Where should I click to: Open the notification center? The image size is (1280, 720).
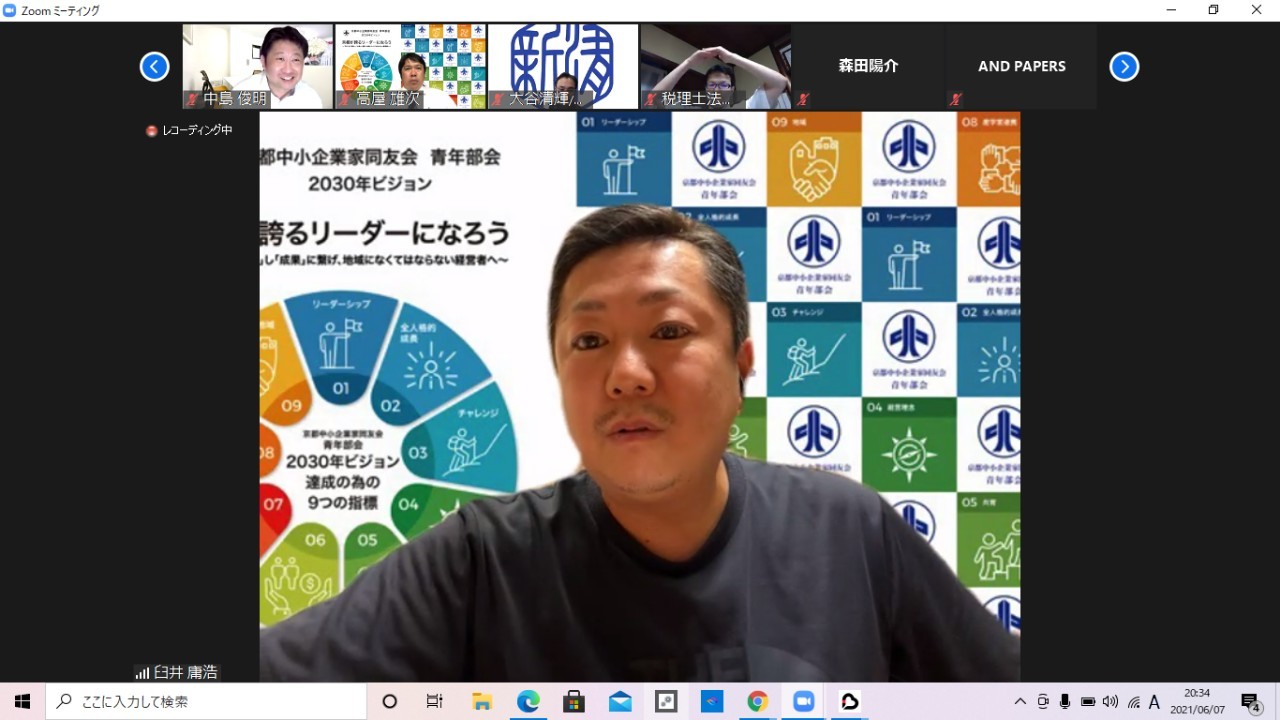coord(1250,701)
